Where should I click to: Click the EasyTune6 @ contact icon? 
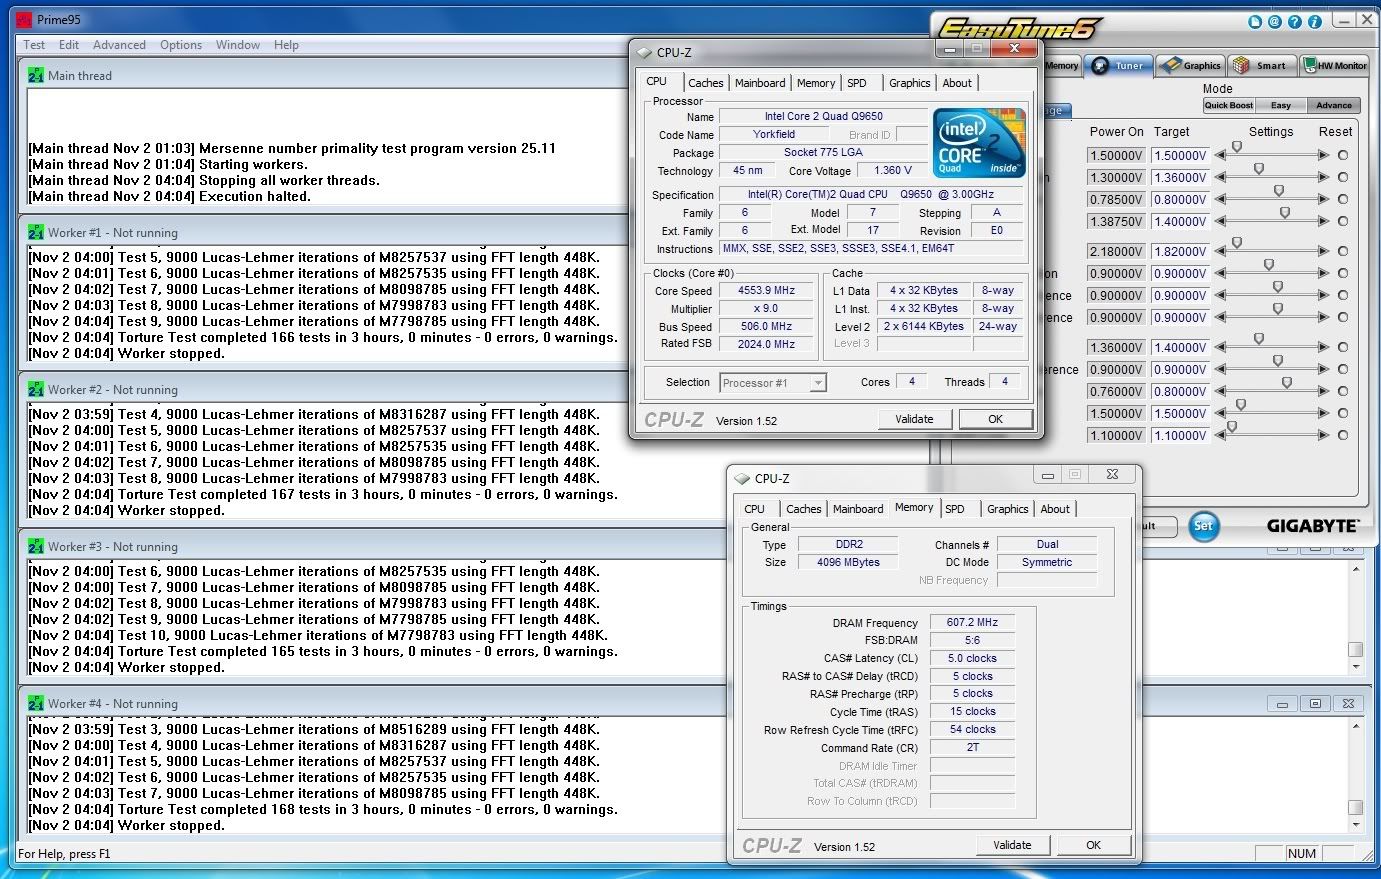point(1275,22)
